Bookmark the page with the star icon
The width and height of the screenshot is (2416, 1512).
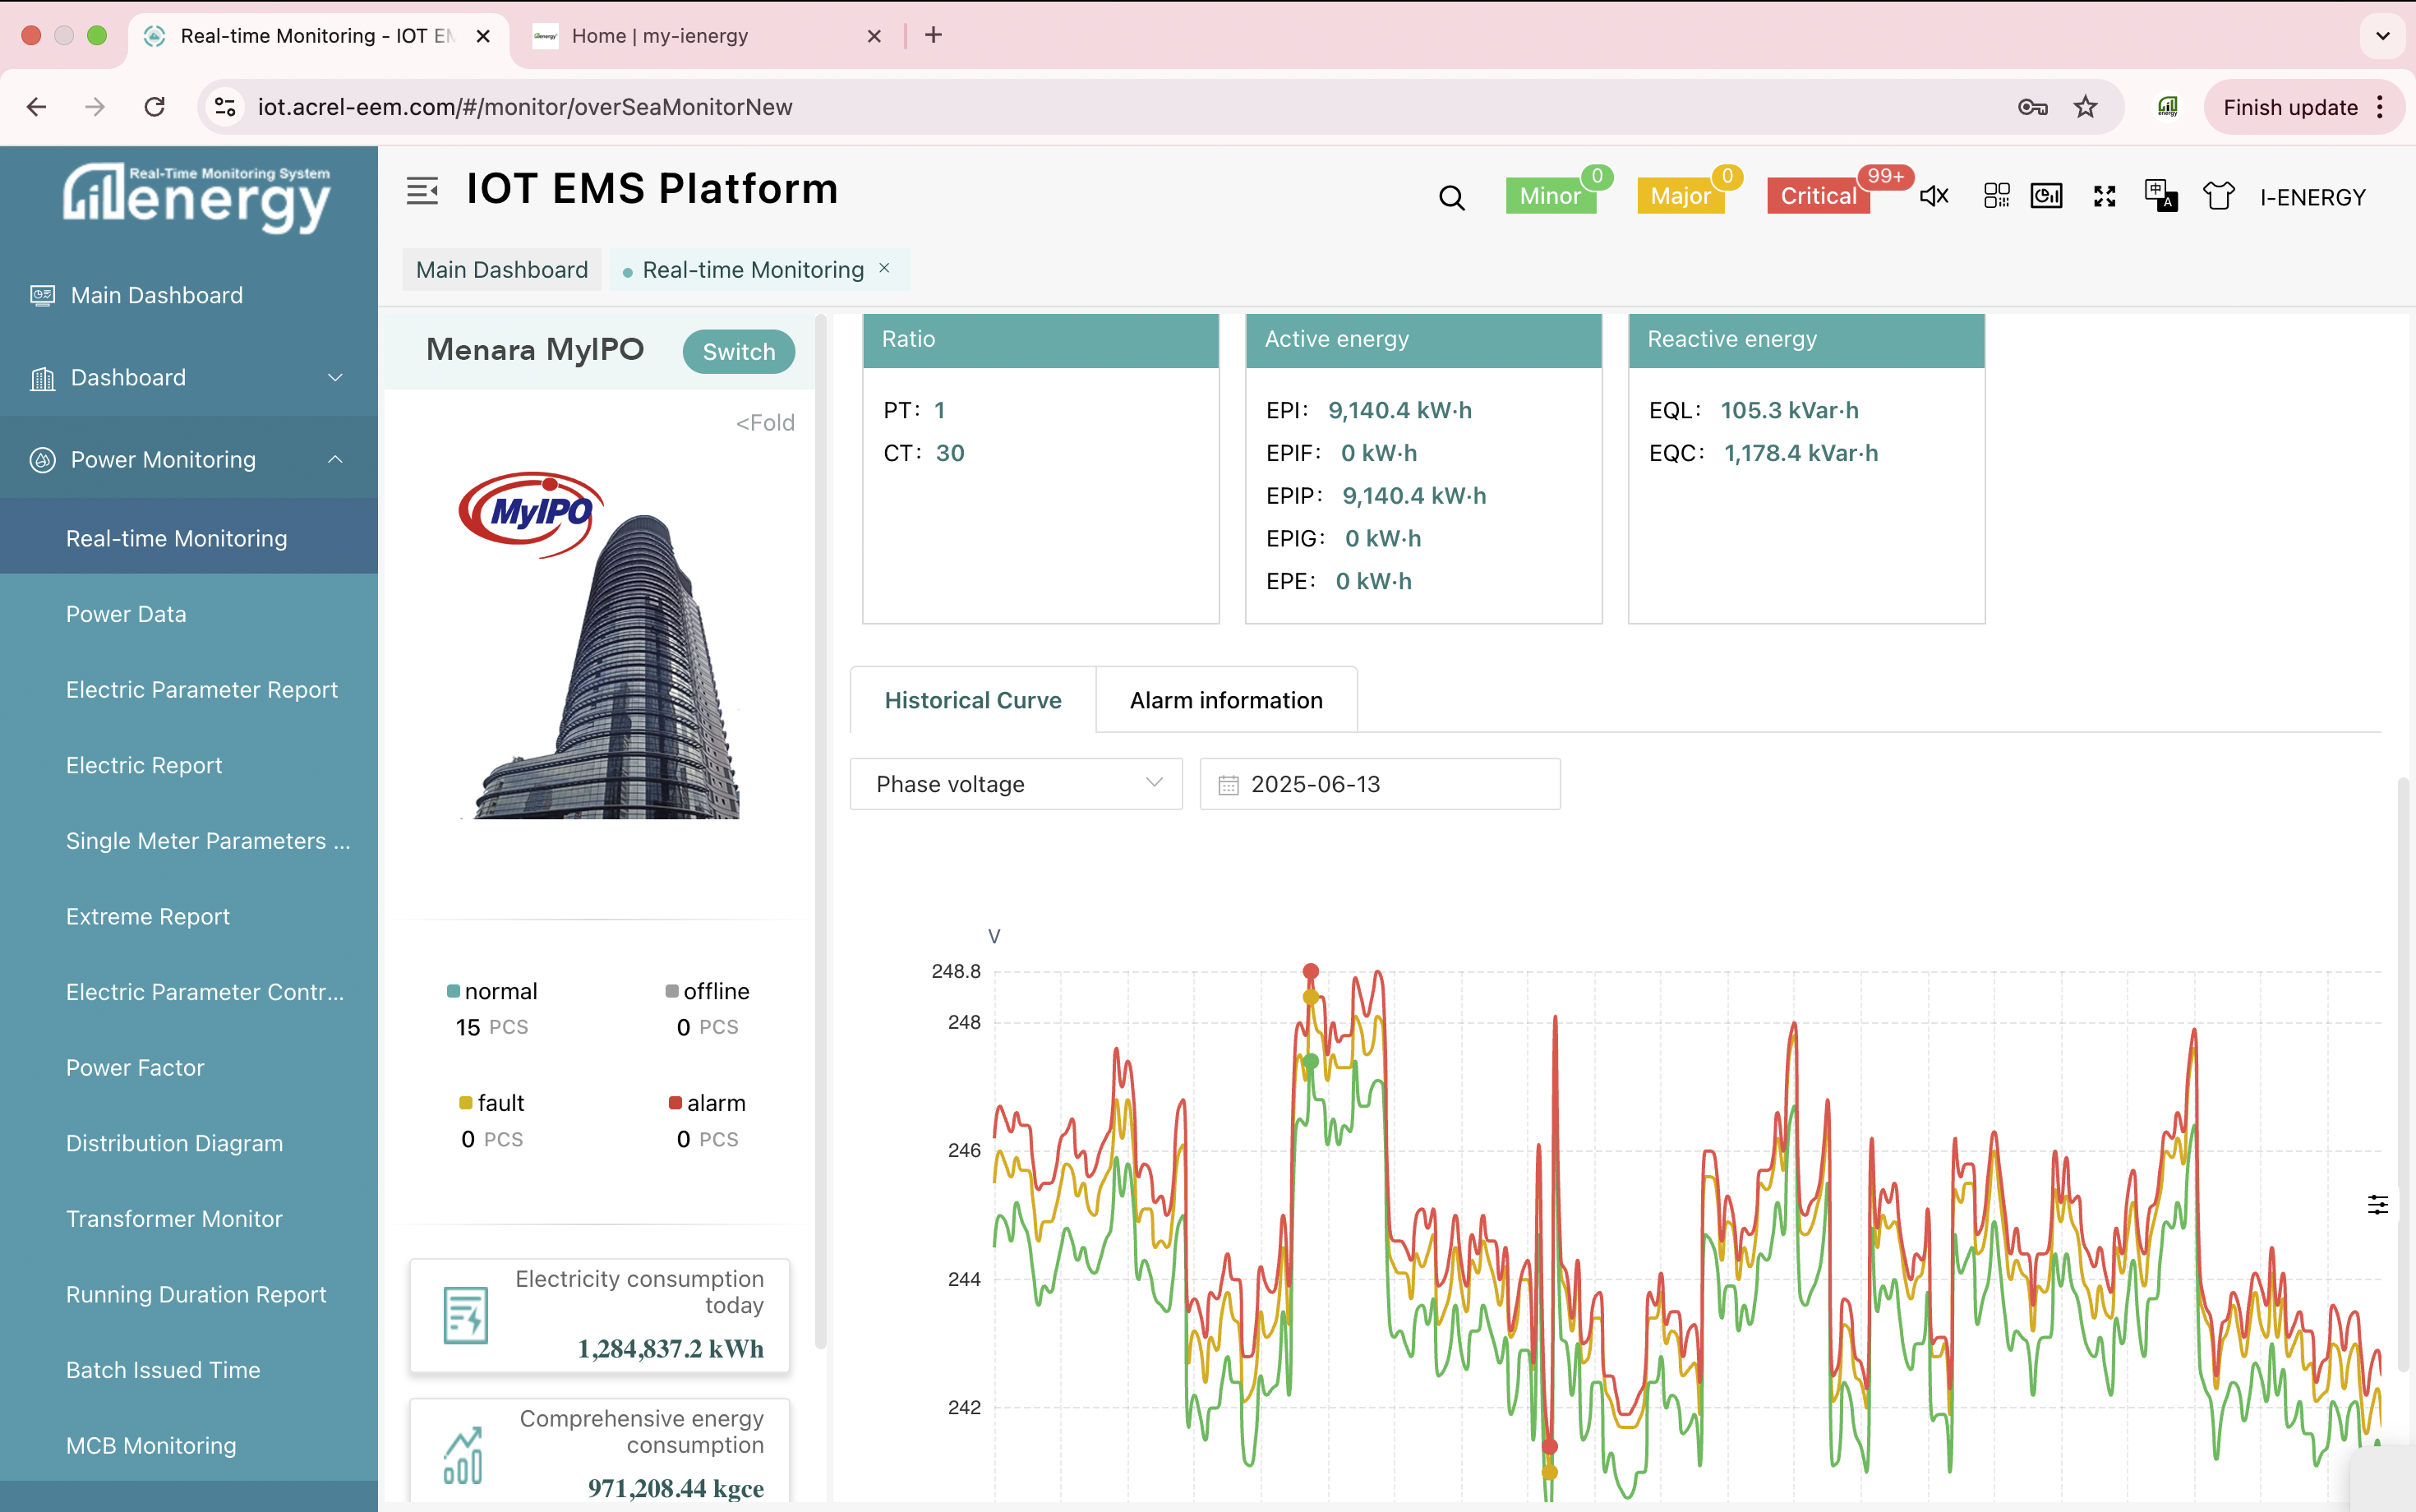[2085, 107]
